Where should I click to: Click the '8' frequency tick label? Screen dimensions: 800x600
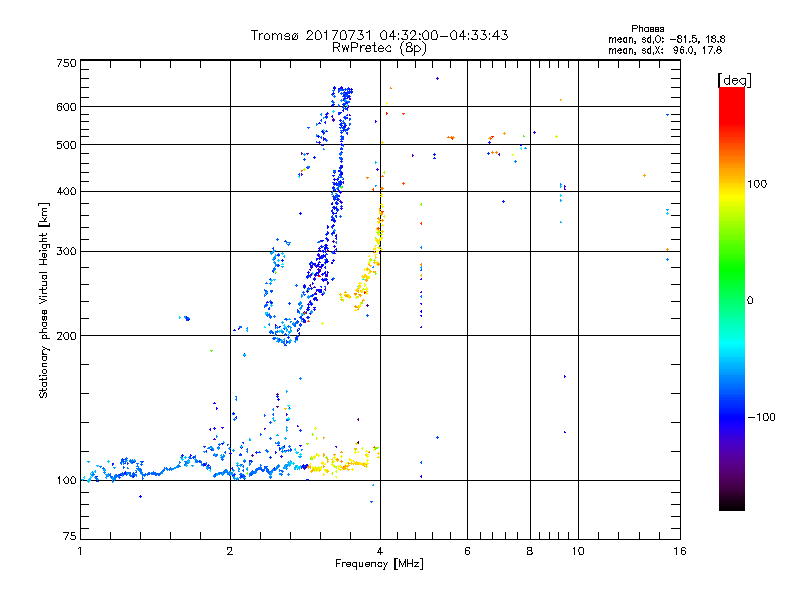tap(530, 551)
